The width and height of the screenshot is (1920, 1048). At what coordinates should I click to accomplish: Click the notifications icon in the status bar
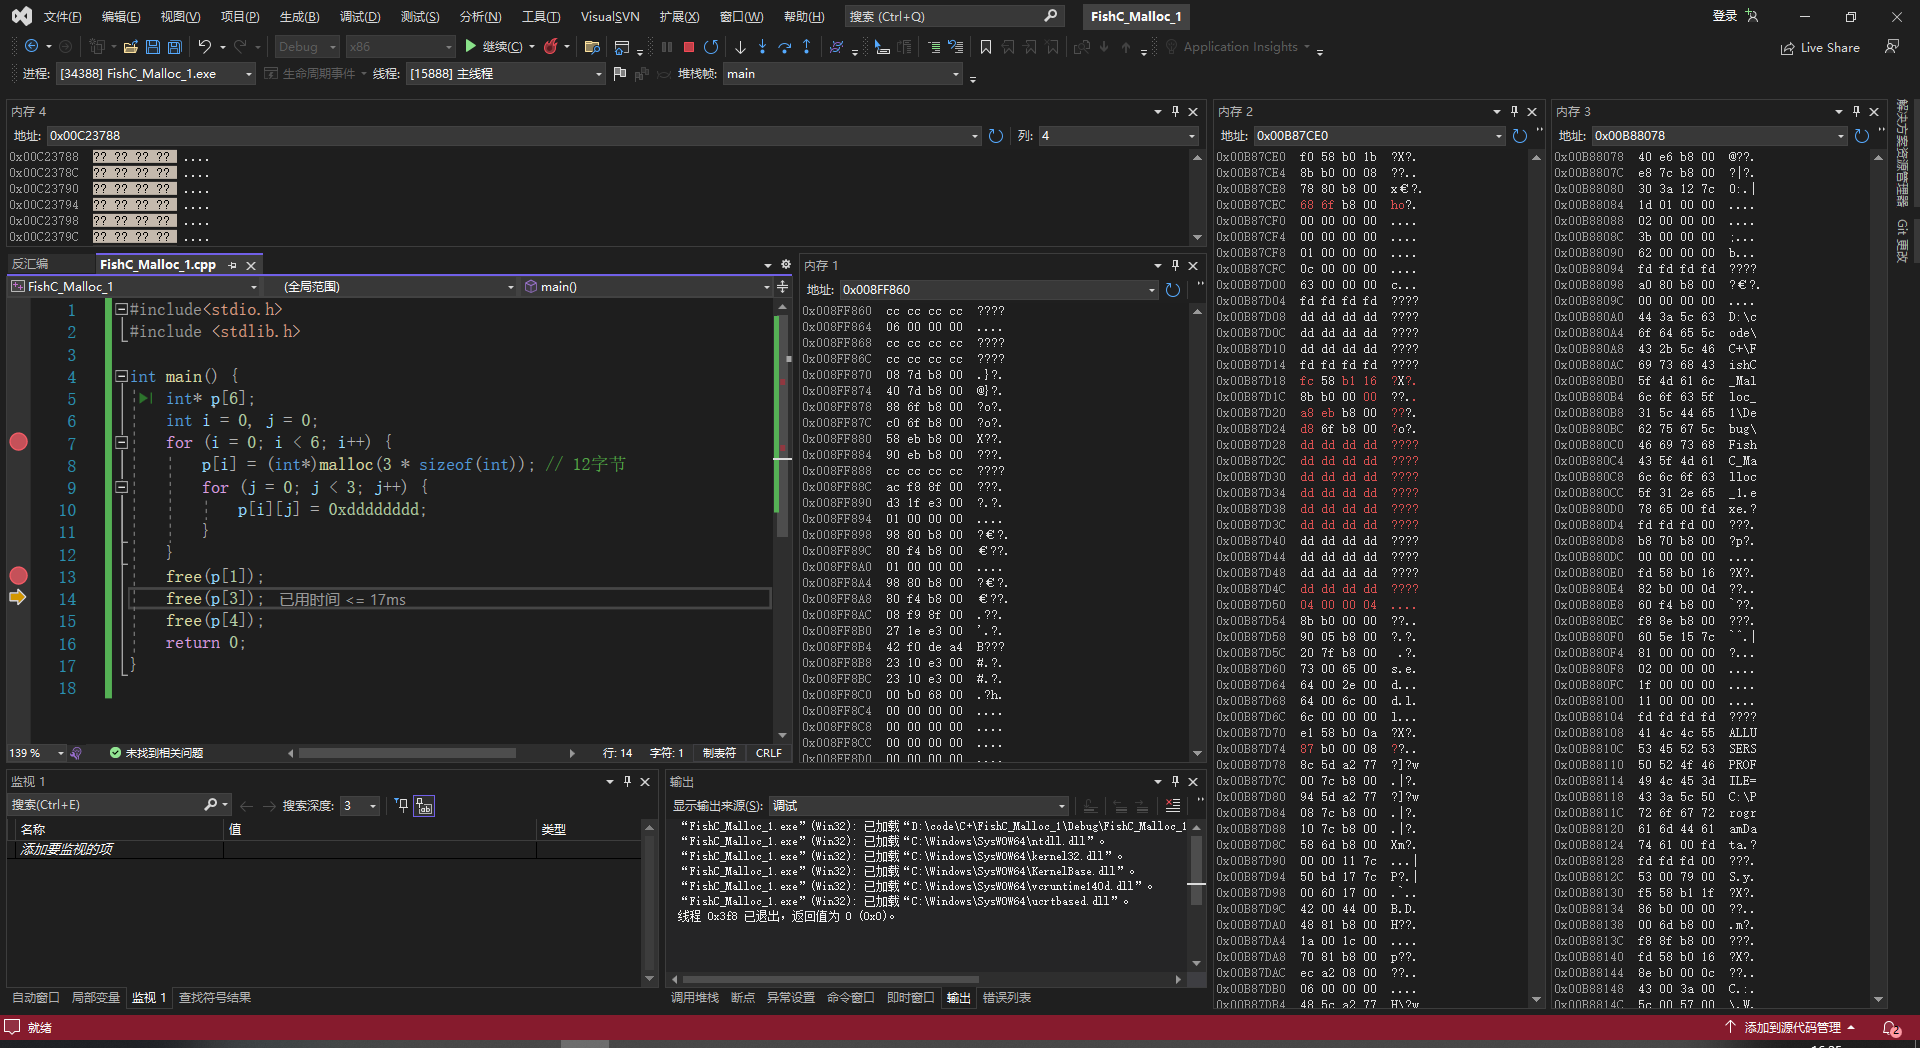coord(1892,1028)
